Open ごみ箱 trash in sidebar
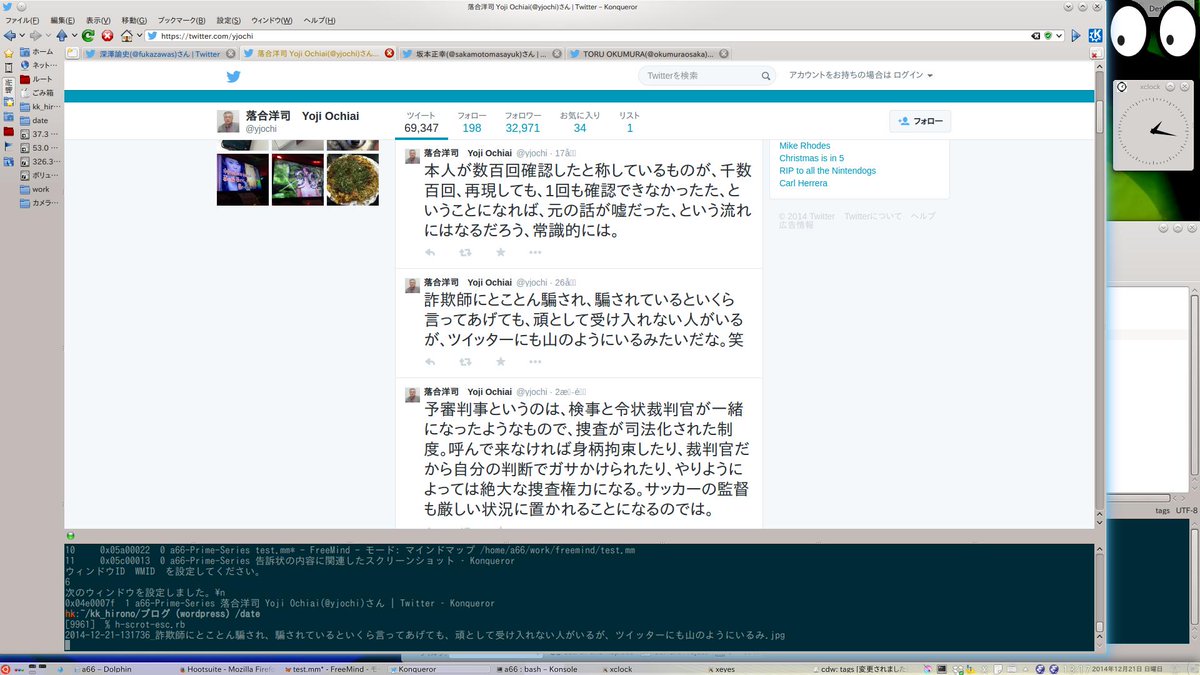The image size is (1200, 675). 37,92
